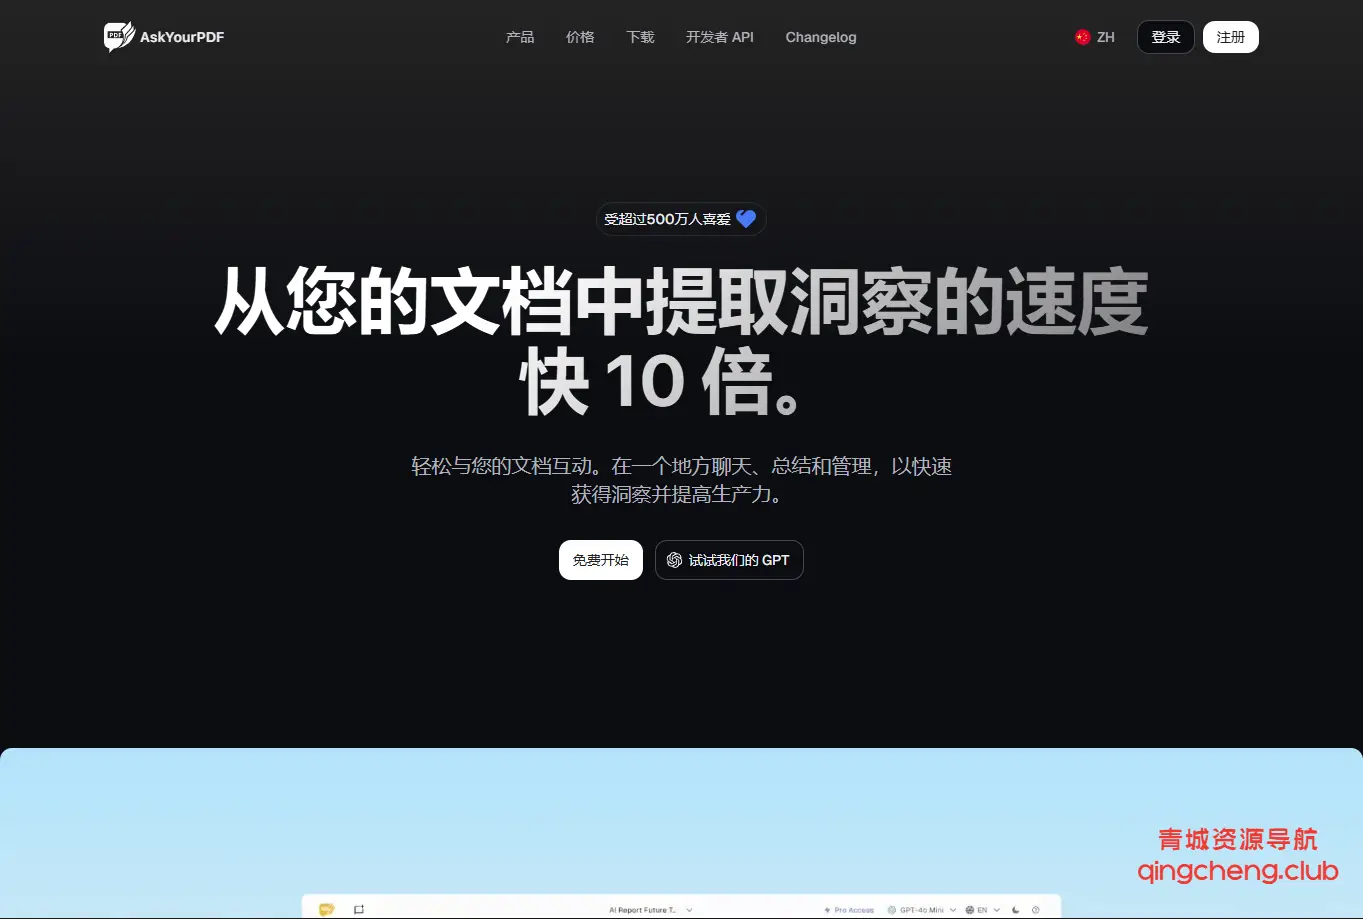This screenshot has width=1363, height=919.
Task: Open the GPT-4o Mini model selector
Action: [919, 910]
